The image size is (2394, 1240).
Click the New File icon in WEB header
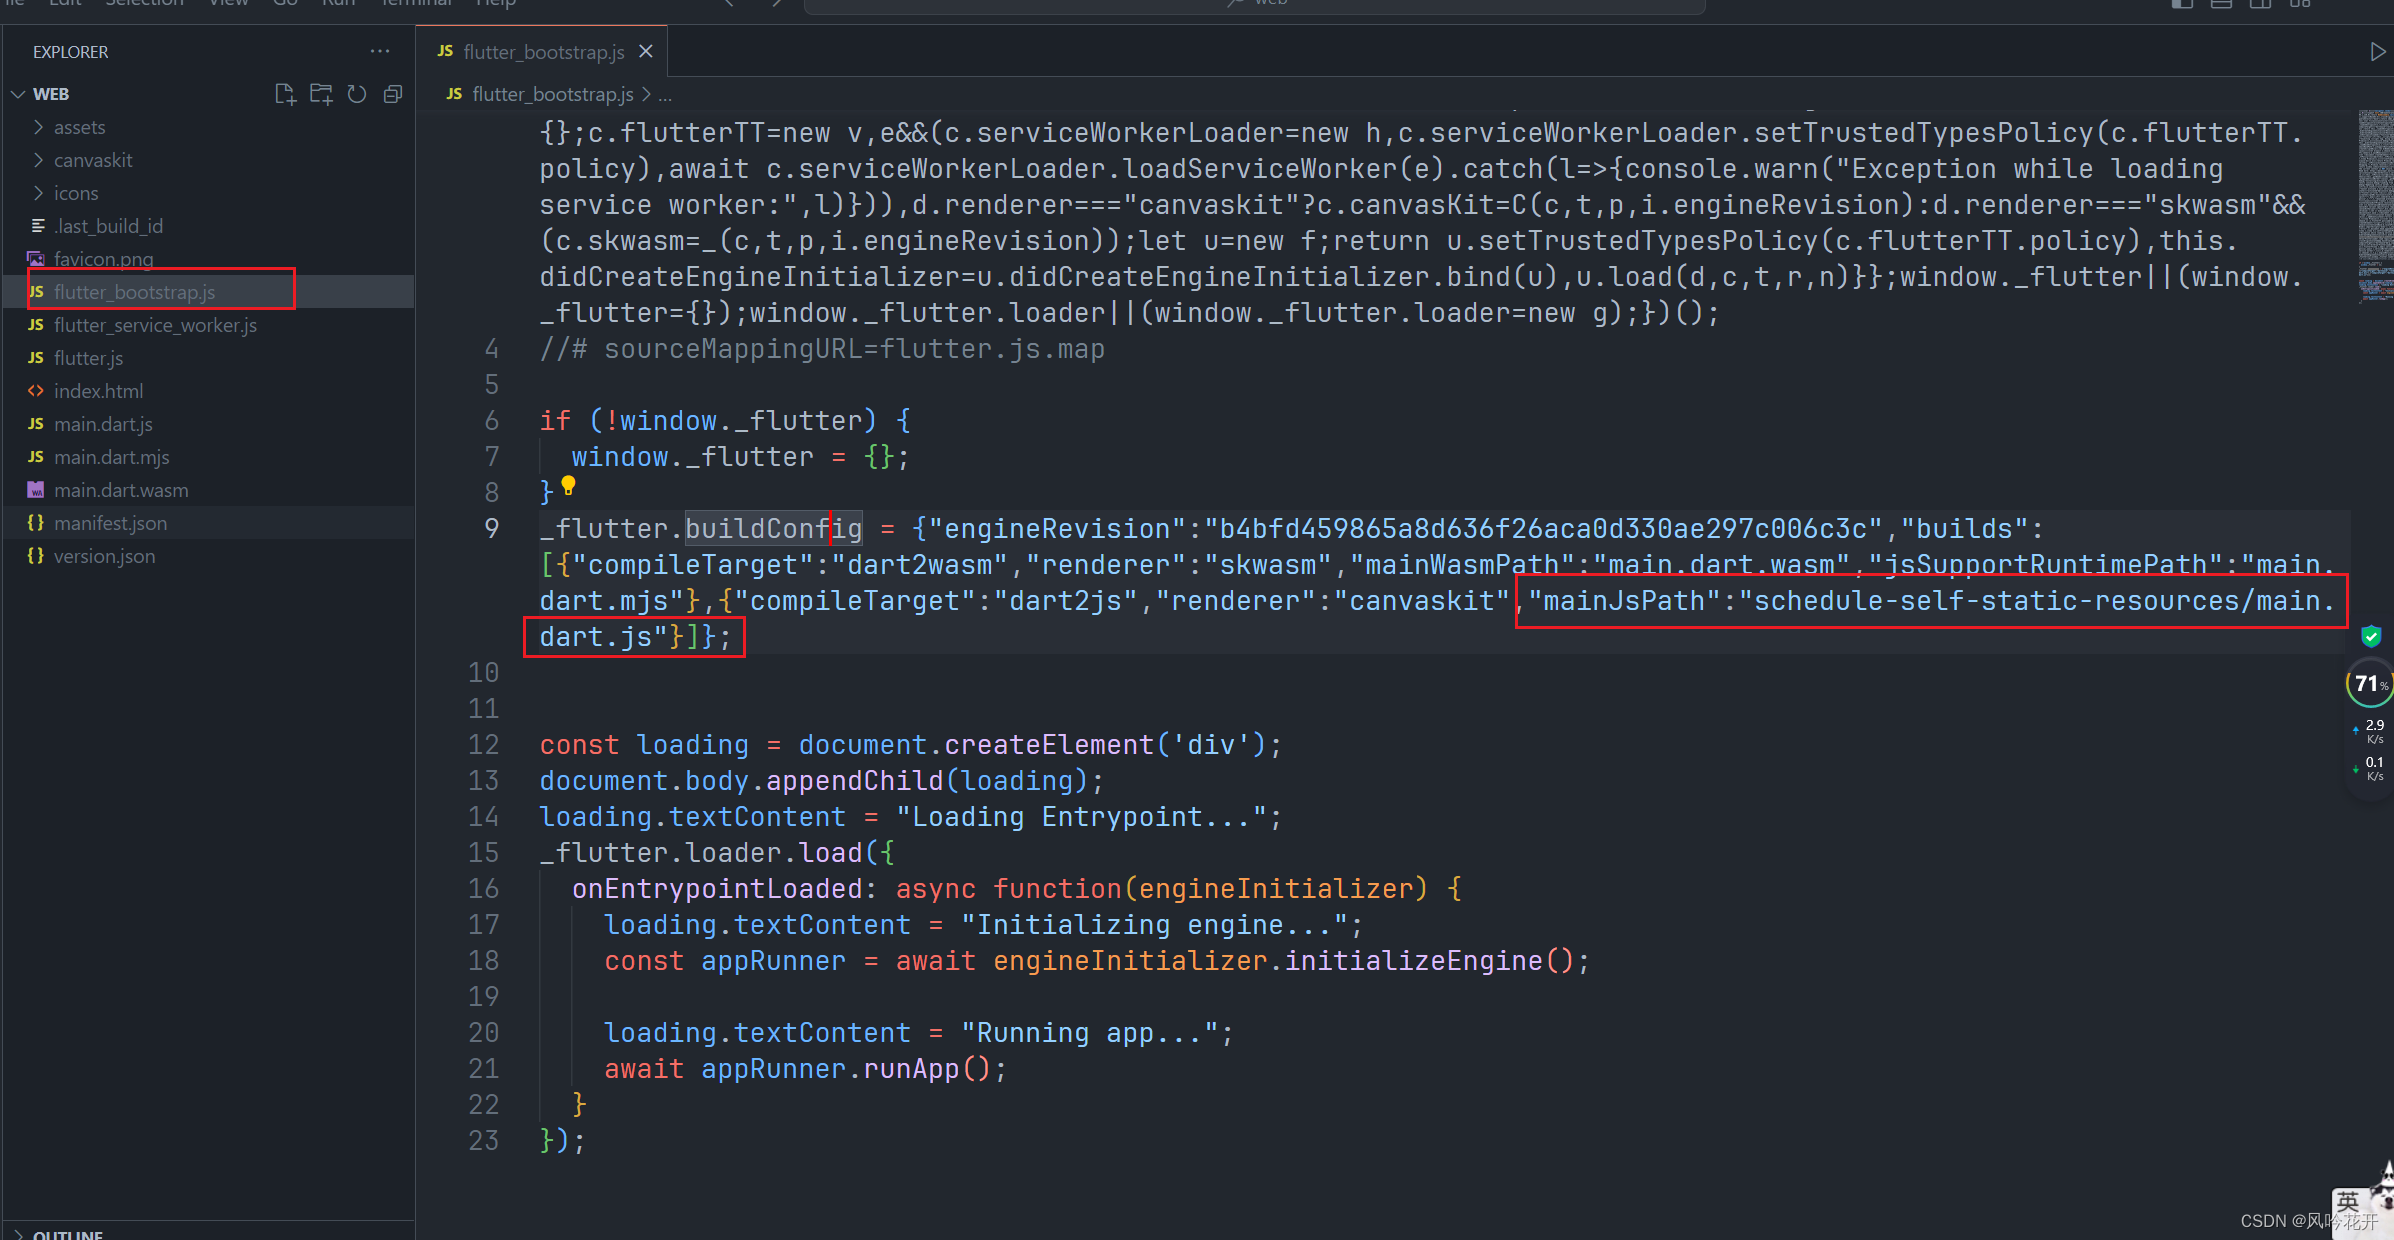tap(285, 94)
